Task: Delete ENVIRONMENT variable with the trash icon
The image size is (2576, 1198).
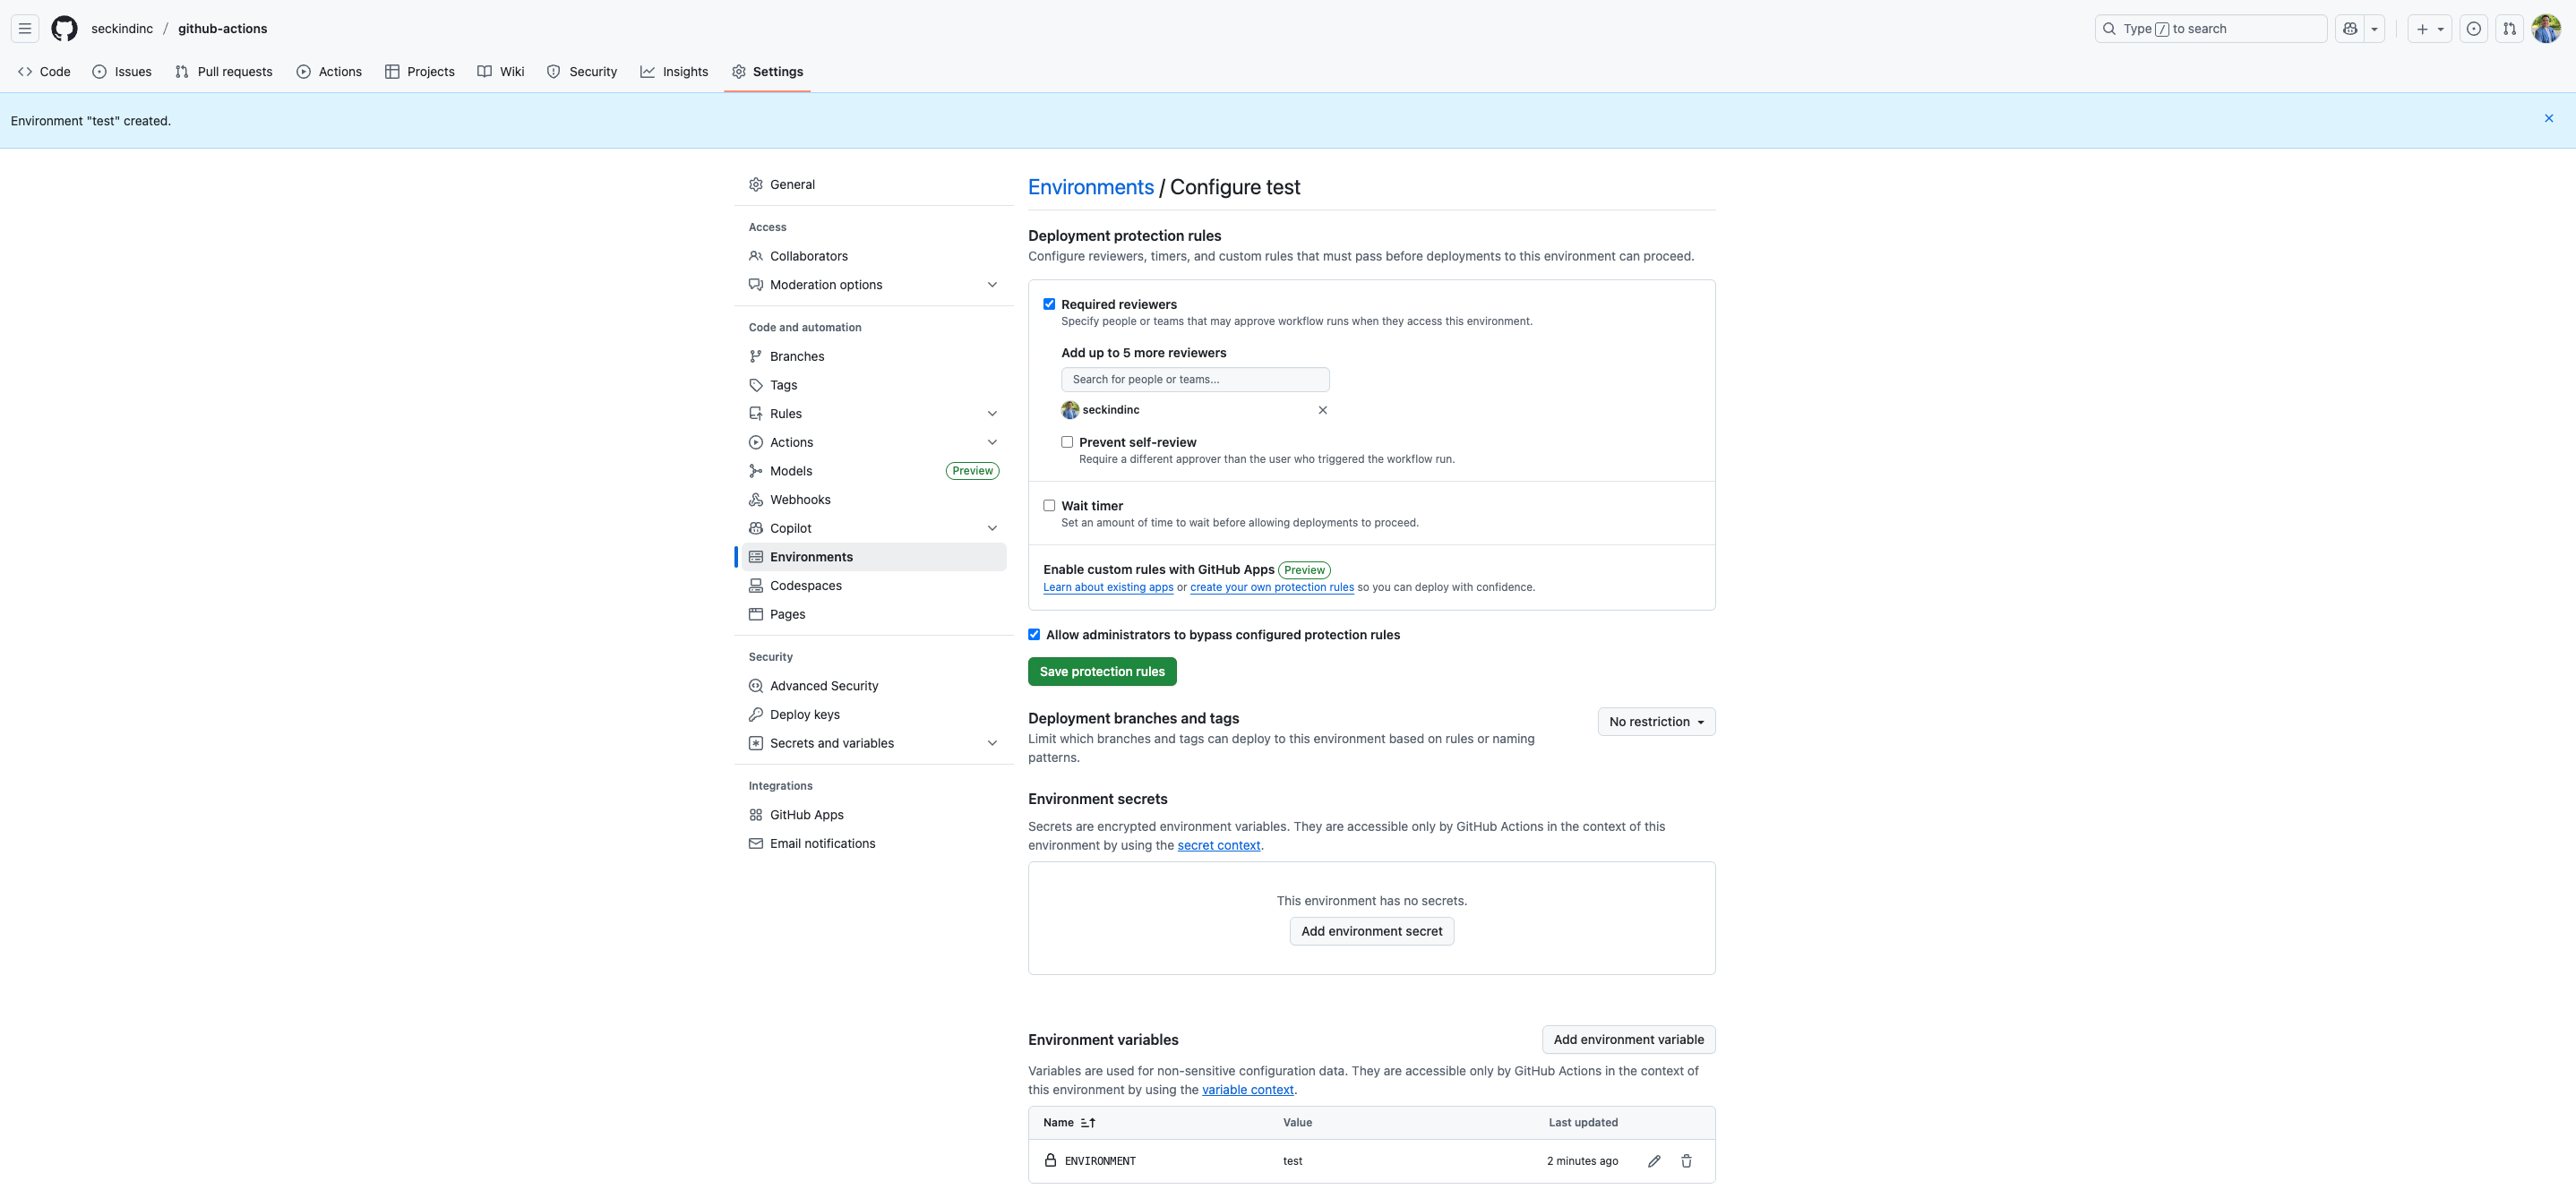Action: point(1686,1161)
